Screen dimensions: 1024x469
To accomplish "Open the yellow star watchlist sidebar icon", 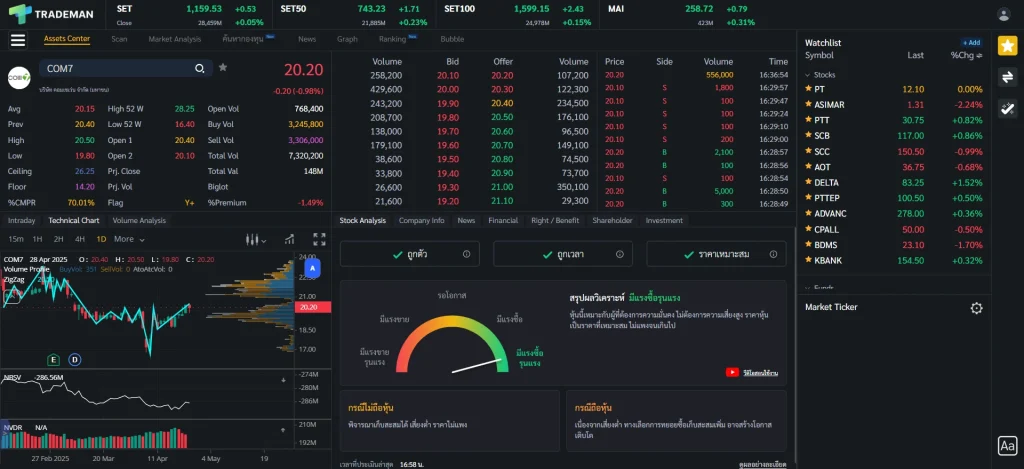I will pyautogui.click(x=1007, y=45).
